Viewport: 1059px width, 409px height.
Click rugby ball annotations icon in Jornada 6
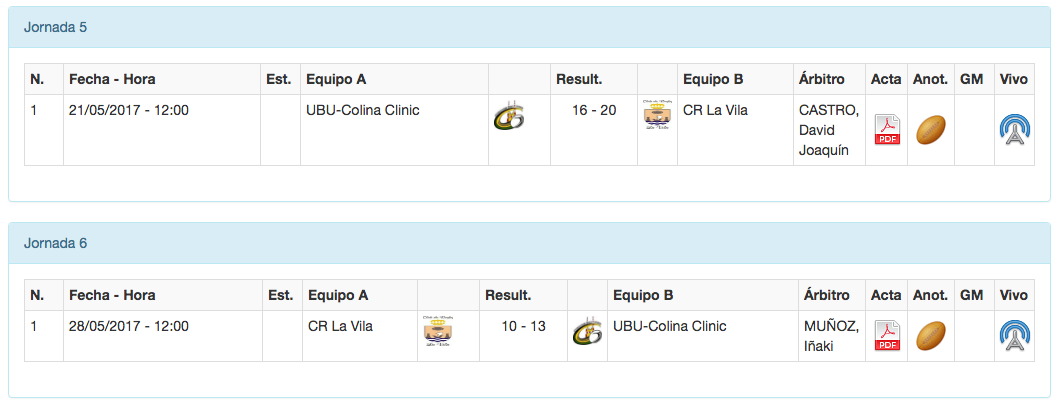click(930, 335)
